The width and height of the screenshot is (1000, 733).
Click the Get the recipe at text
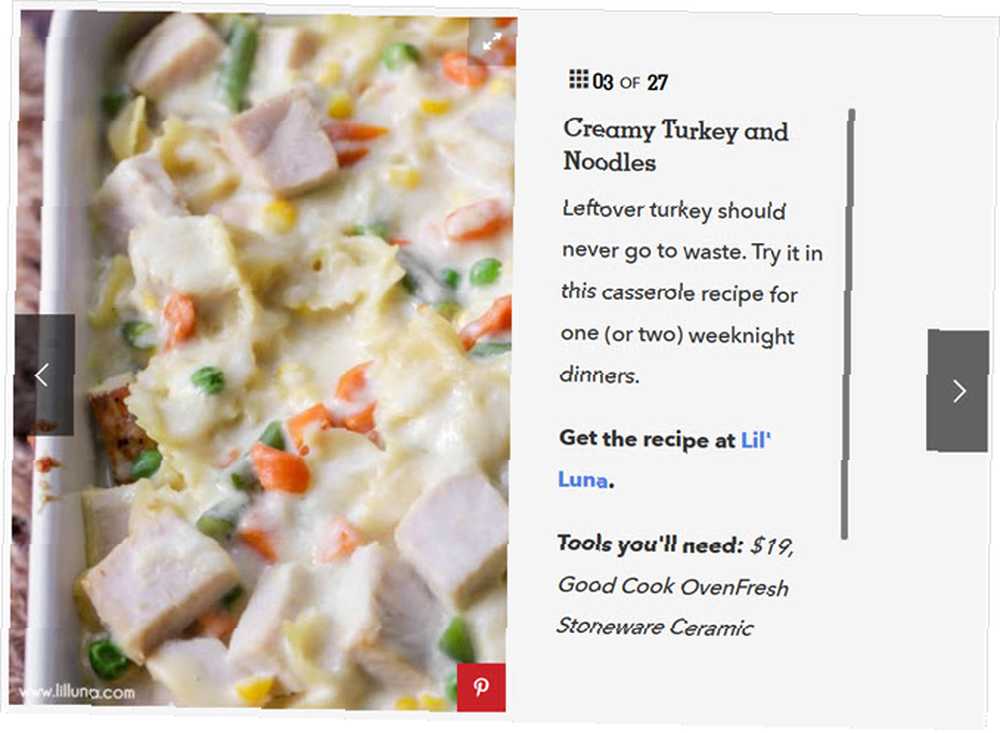click(647, 439)
